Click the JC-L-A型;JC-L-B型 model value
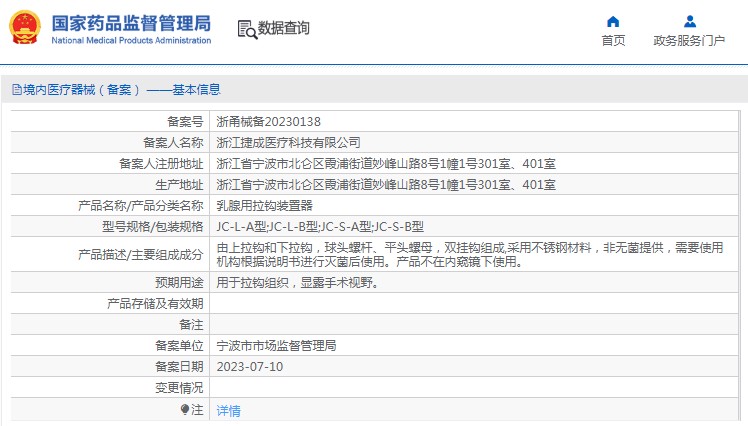Viewport: 748px width, 426px height. click(x=320, y=227)
